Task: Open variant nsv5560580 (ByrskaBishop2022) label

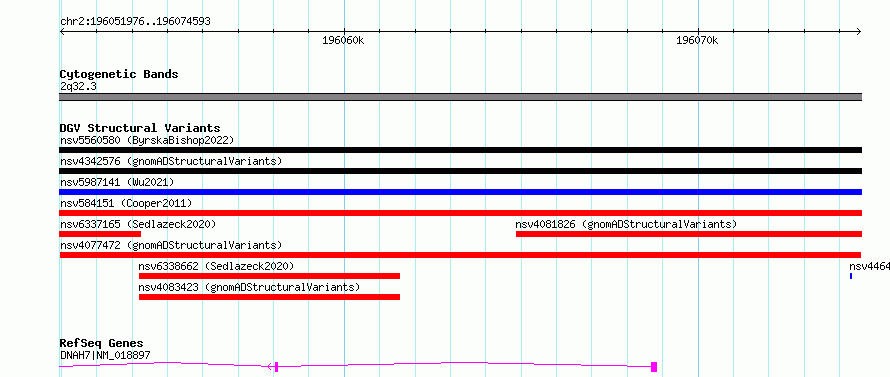Action: click(146, 140)
